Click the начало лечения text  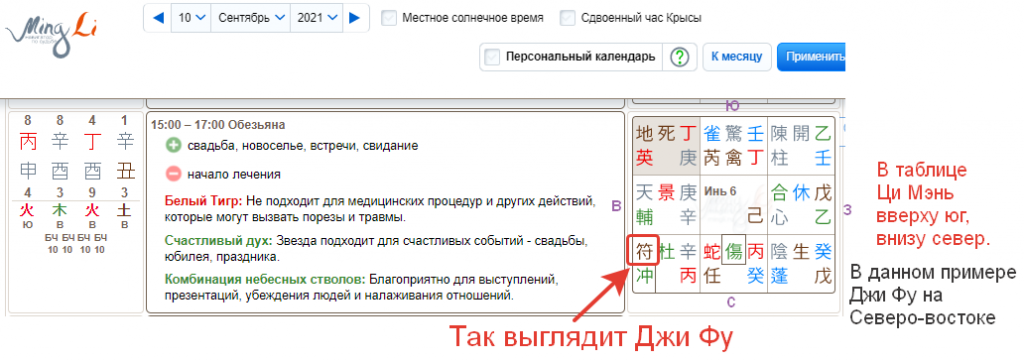pos(234,174)
